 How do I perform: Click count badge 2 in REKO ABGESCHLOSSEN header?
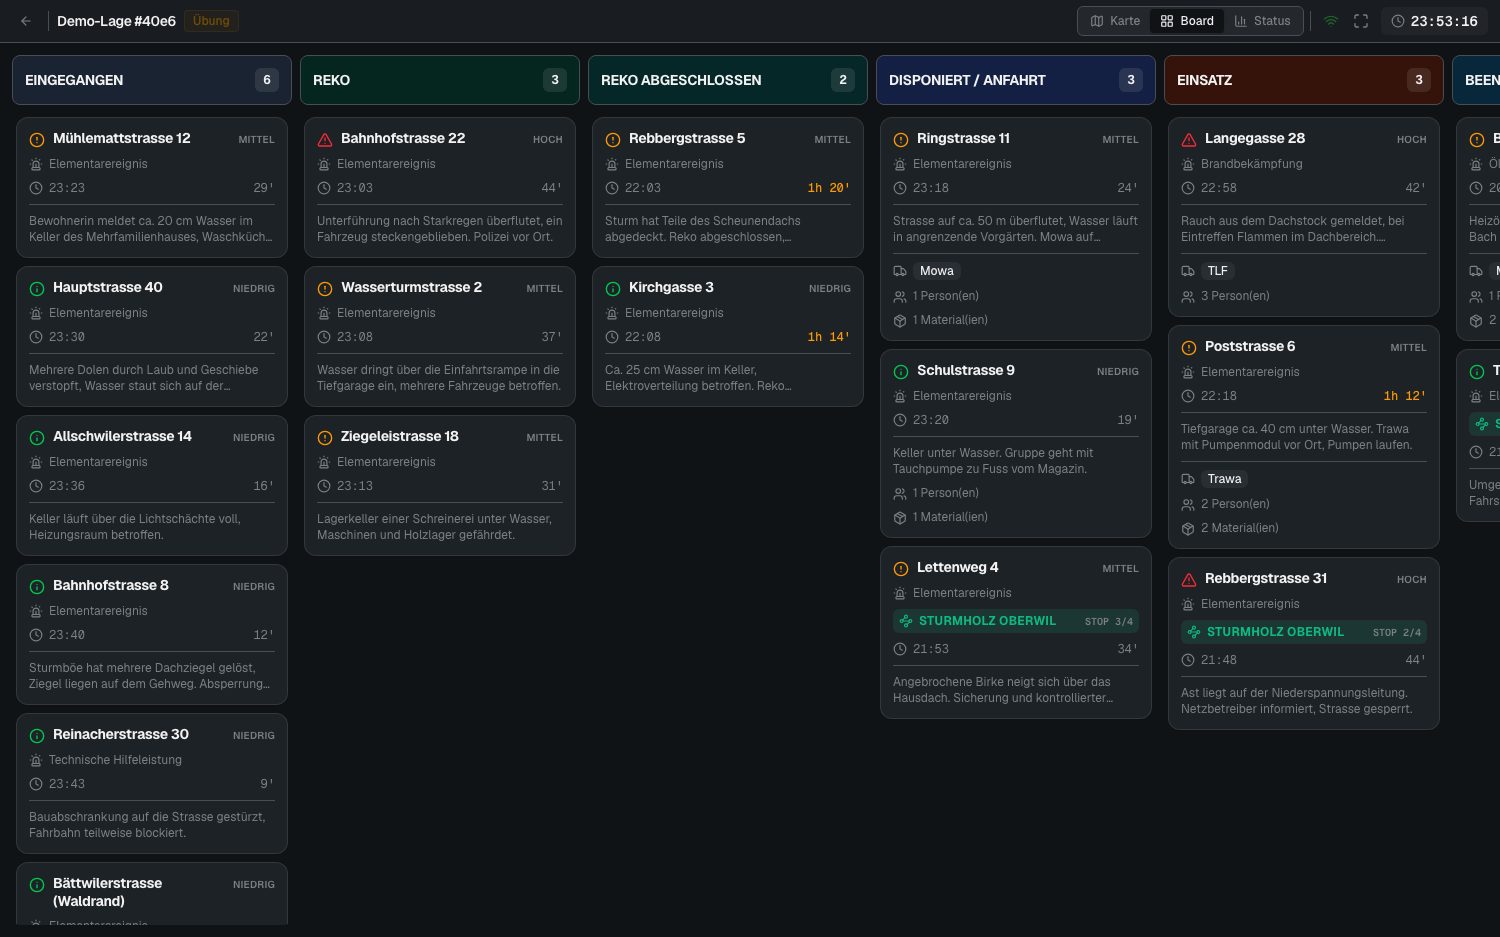tap(843, 80)
